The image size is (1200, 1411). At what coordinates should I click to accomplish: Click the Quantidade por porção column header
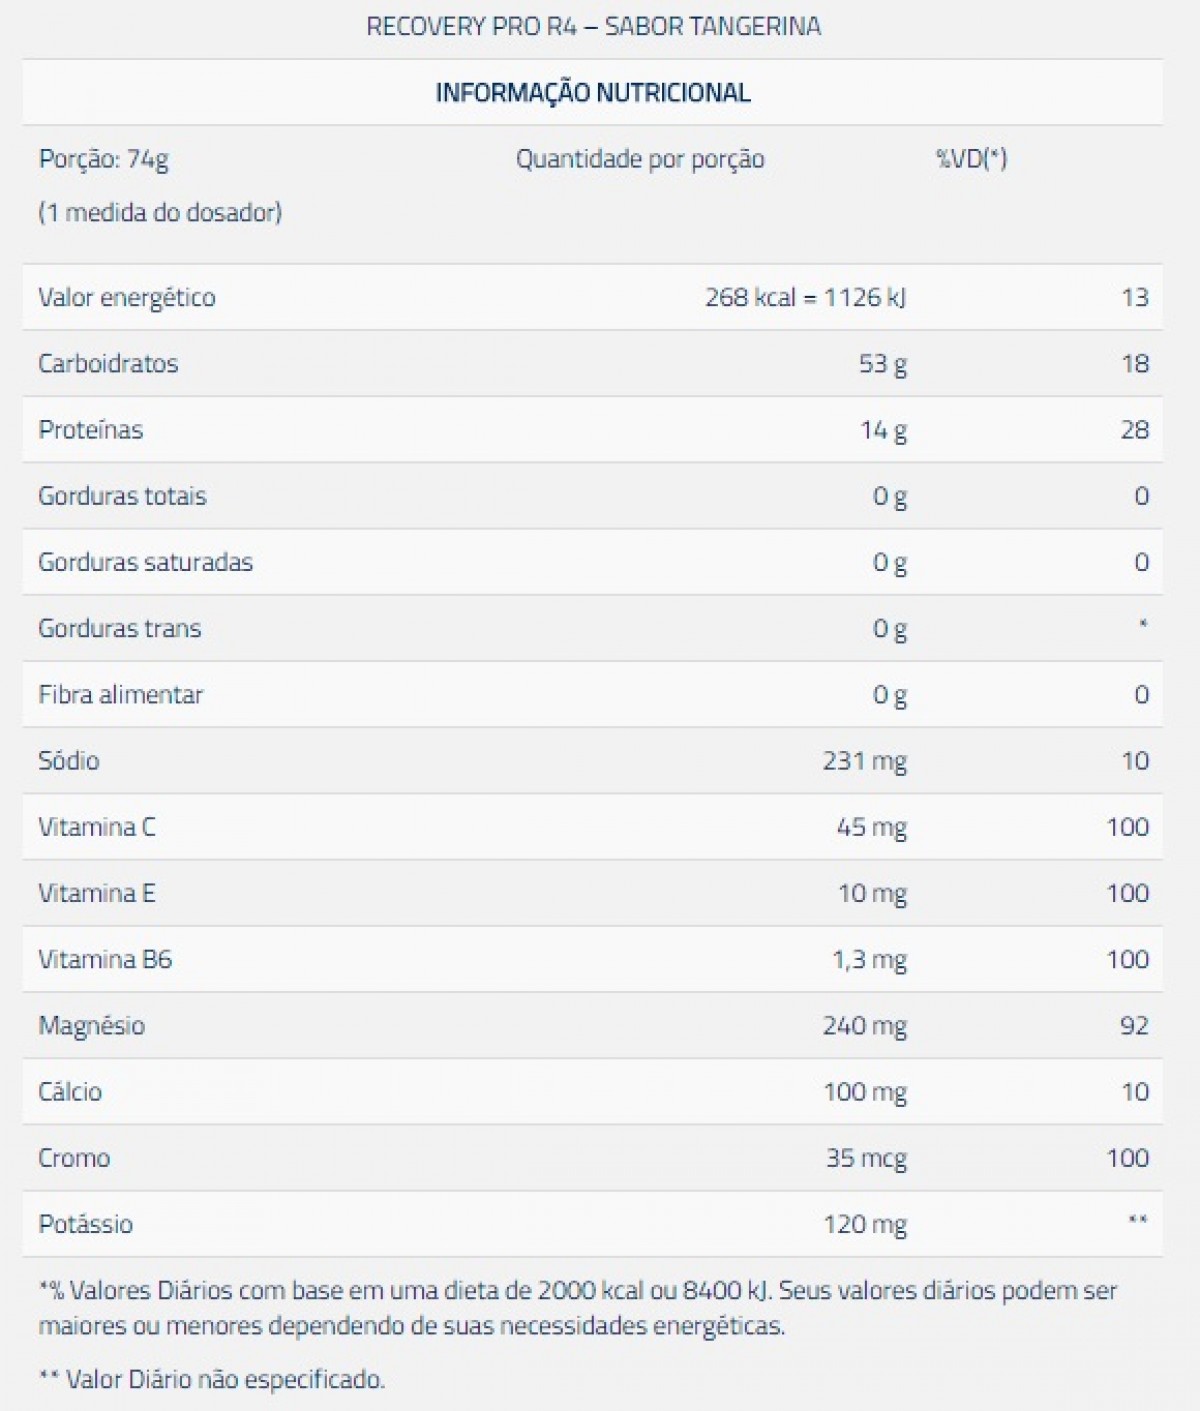click(x=640, y=159)
